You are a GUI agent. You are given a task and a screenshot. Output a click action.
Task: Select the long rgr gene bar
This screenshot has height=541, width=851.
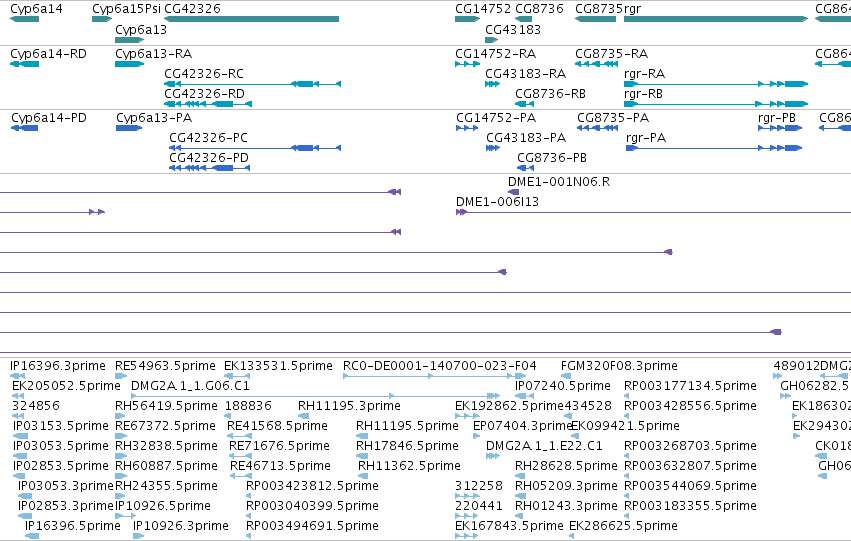click(716, 19)
